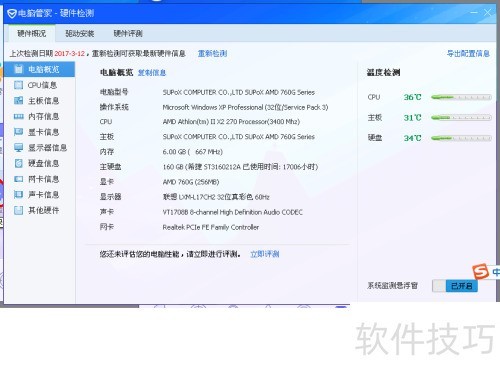Click the Microsoft Windows XP Professional text
The height and width of the screenshot is (376, 500).
tap(245, 107)
